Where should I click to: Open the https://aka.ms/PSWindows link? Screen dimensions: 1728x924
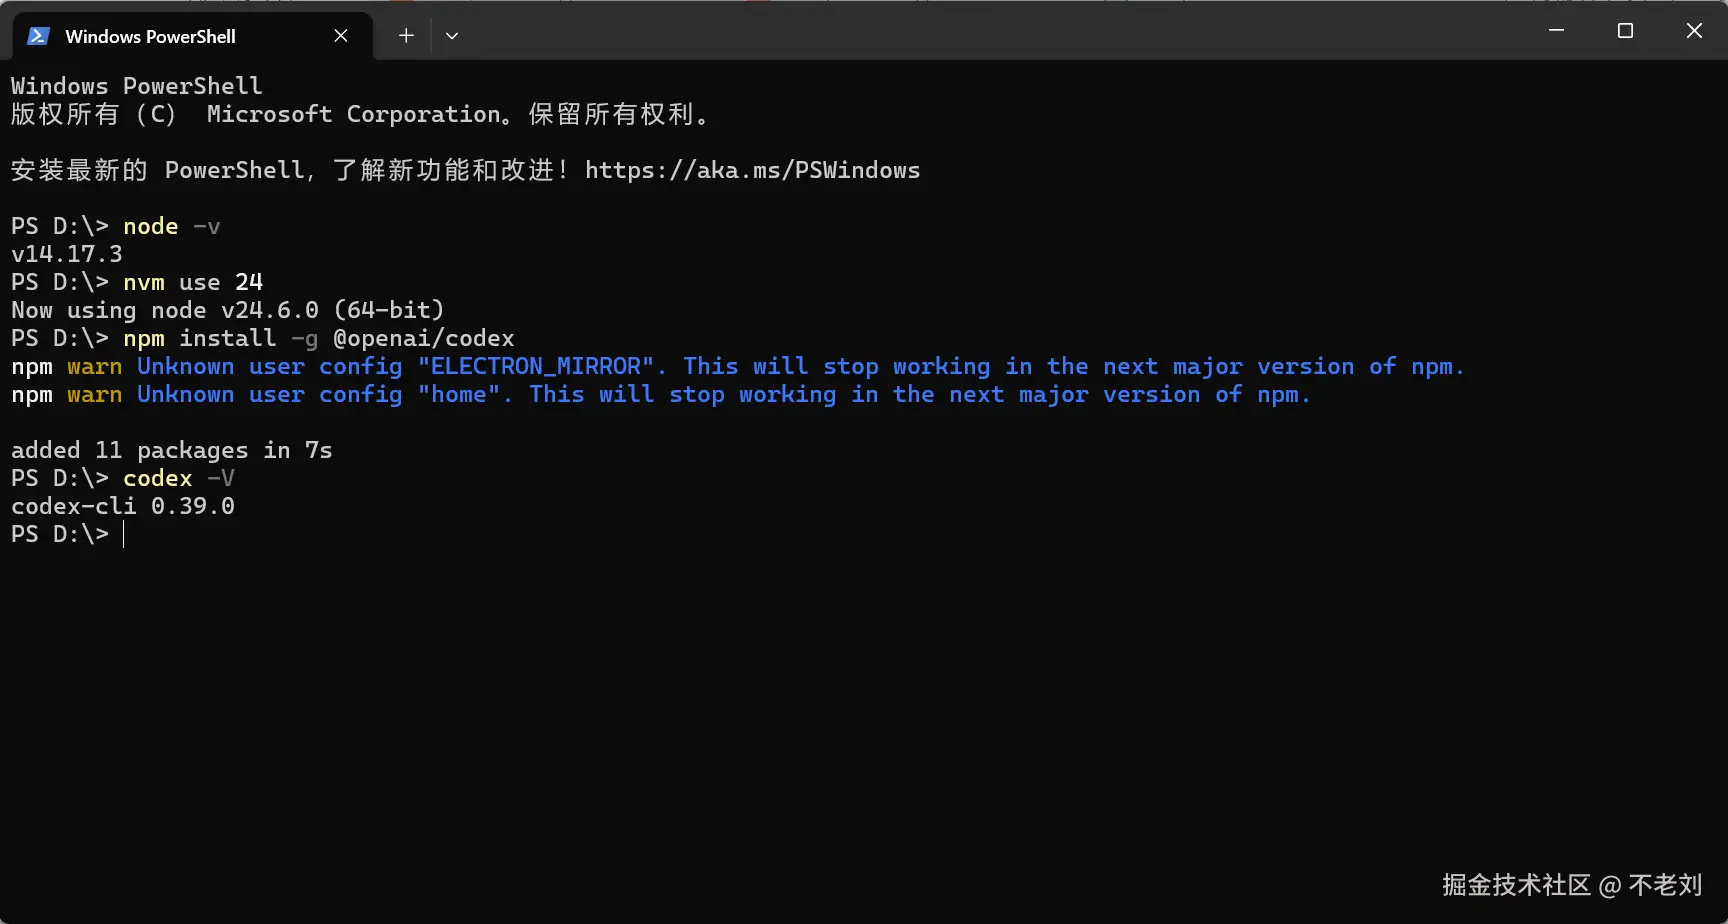[752, 170]
